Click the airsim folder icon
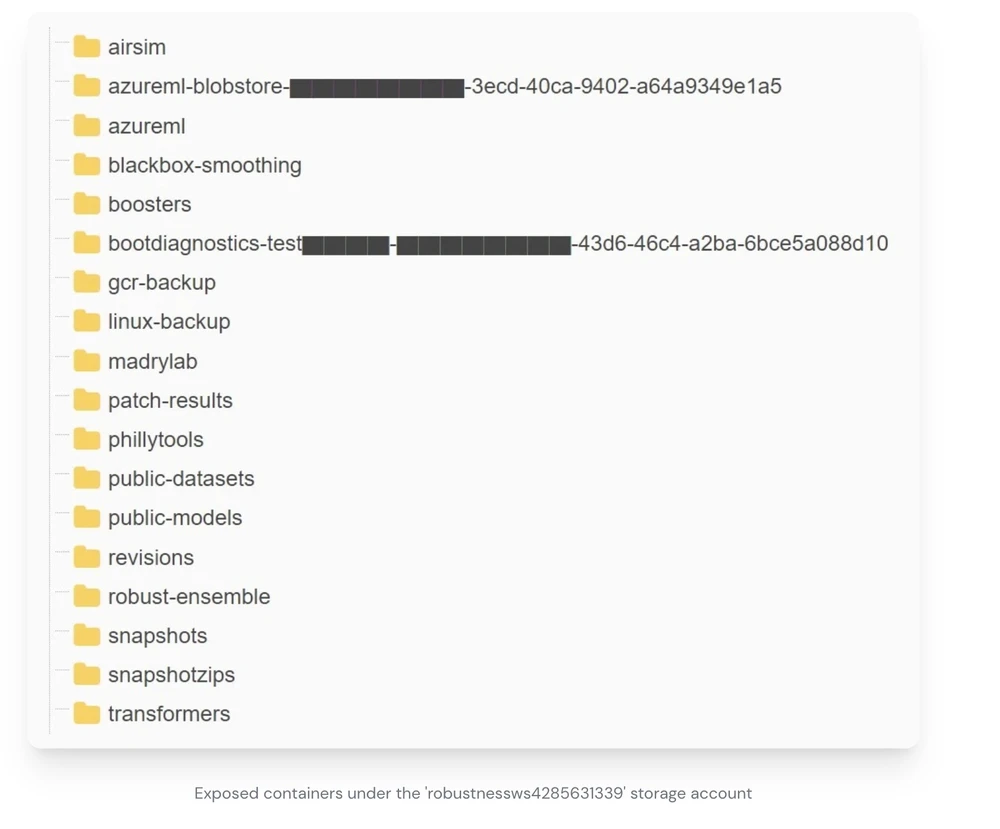Screen dimensions: 1000x829 point(87,47)
